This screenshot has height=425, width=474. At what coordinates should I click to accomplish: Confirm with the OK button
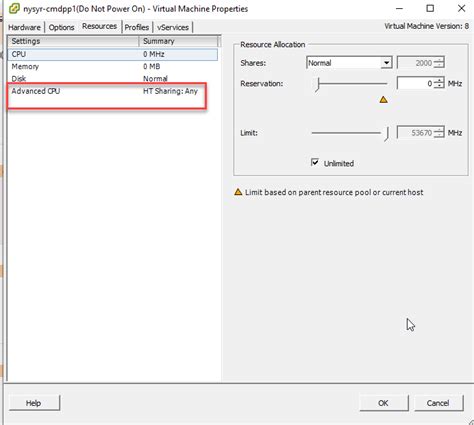coord(383,403)
